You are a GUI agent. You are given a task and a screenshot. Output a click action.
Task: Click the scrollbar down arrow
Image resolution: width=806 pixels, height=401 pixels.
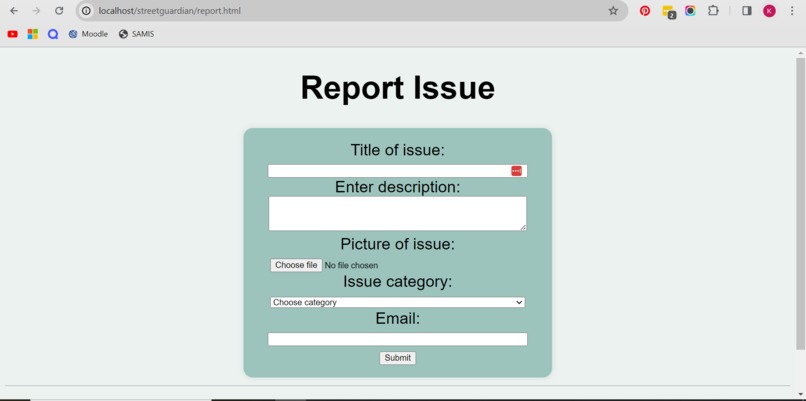tap(800, 394)
